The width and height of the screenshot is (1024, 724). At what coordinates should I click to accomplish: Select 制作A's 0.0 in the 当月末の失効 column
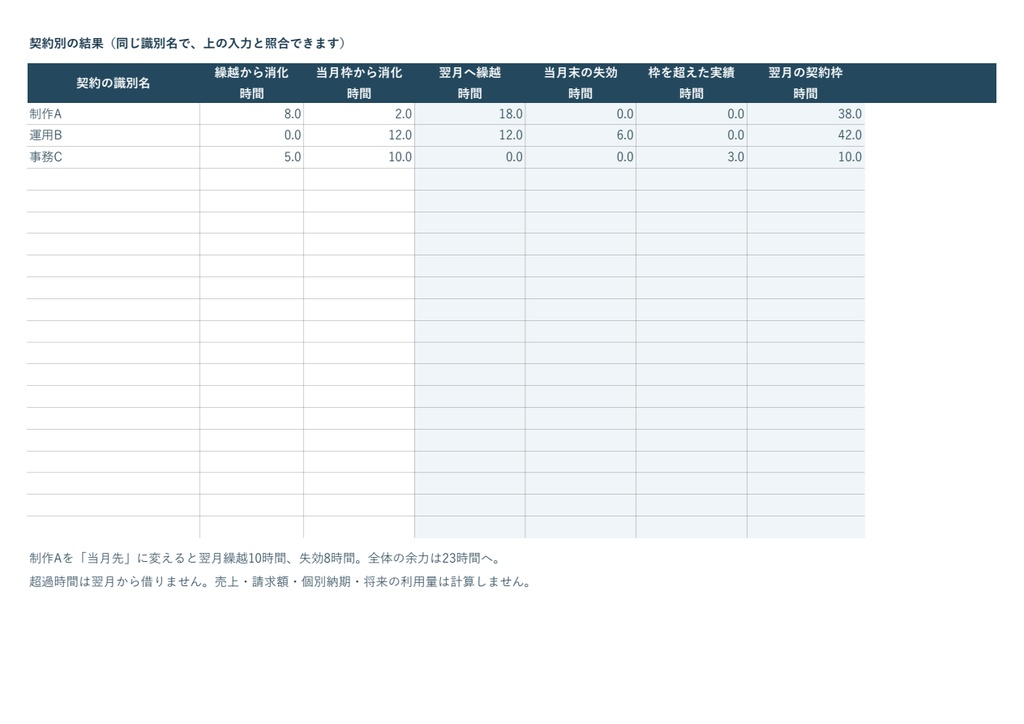(581, 114)
